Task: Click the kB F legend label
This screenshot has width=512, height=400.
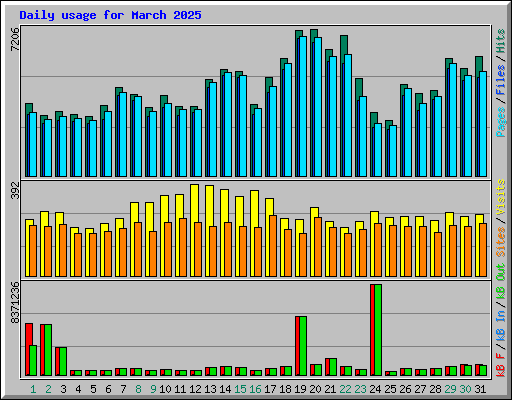Action: (x=501, y=365)
